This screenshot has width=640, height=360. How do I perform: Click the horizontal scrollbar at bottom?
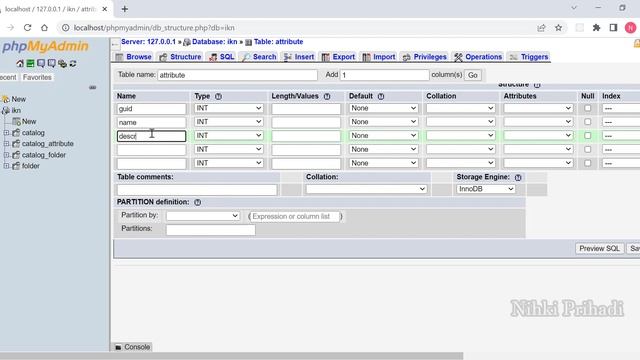[231, 356]
